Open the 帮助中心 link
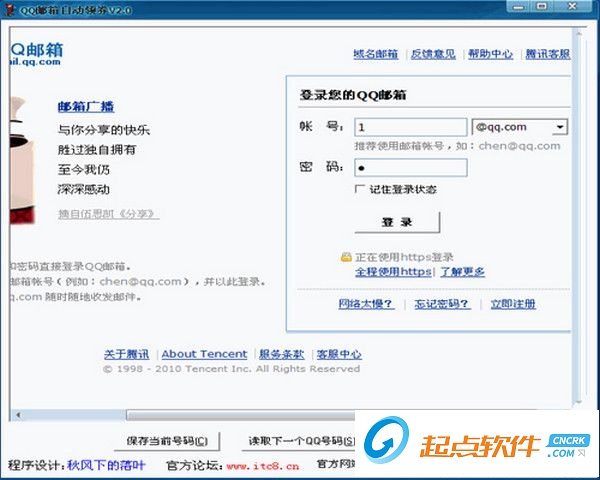Viewport: 600px width, 480px height. 491,54
